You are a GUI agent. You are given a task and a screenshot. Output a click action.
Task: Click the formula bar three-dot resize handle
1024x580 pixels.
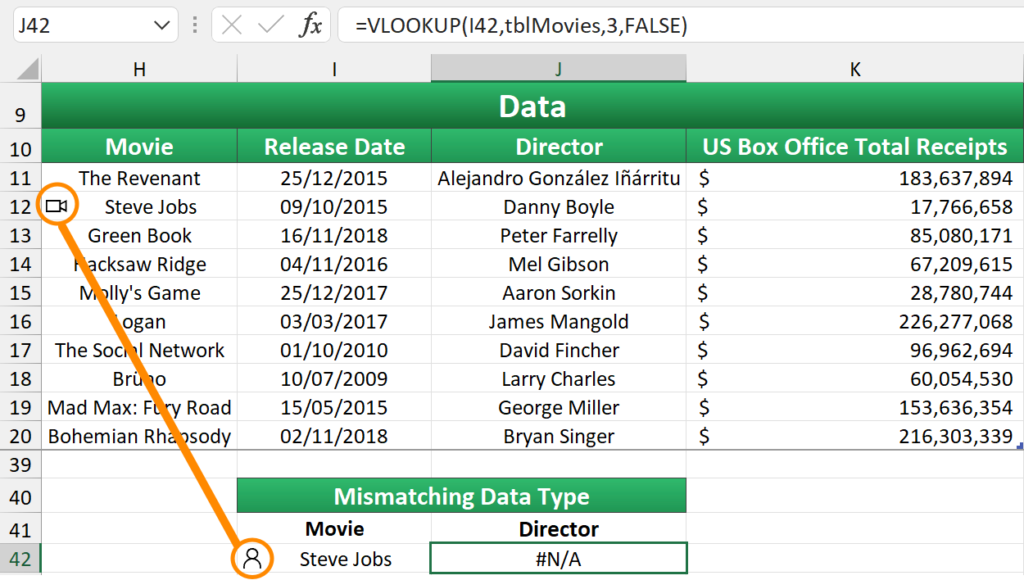[x=194, y=26]
